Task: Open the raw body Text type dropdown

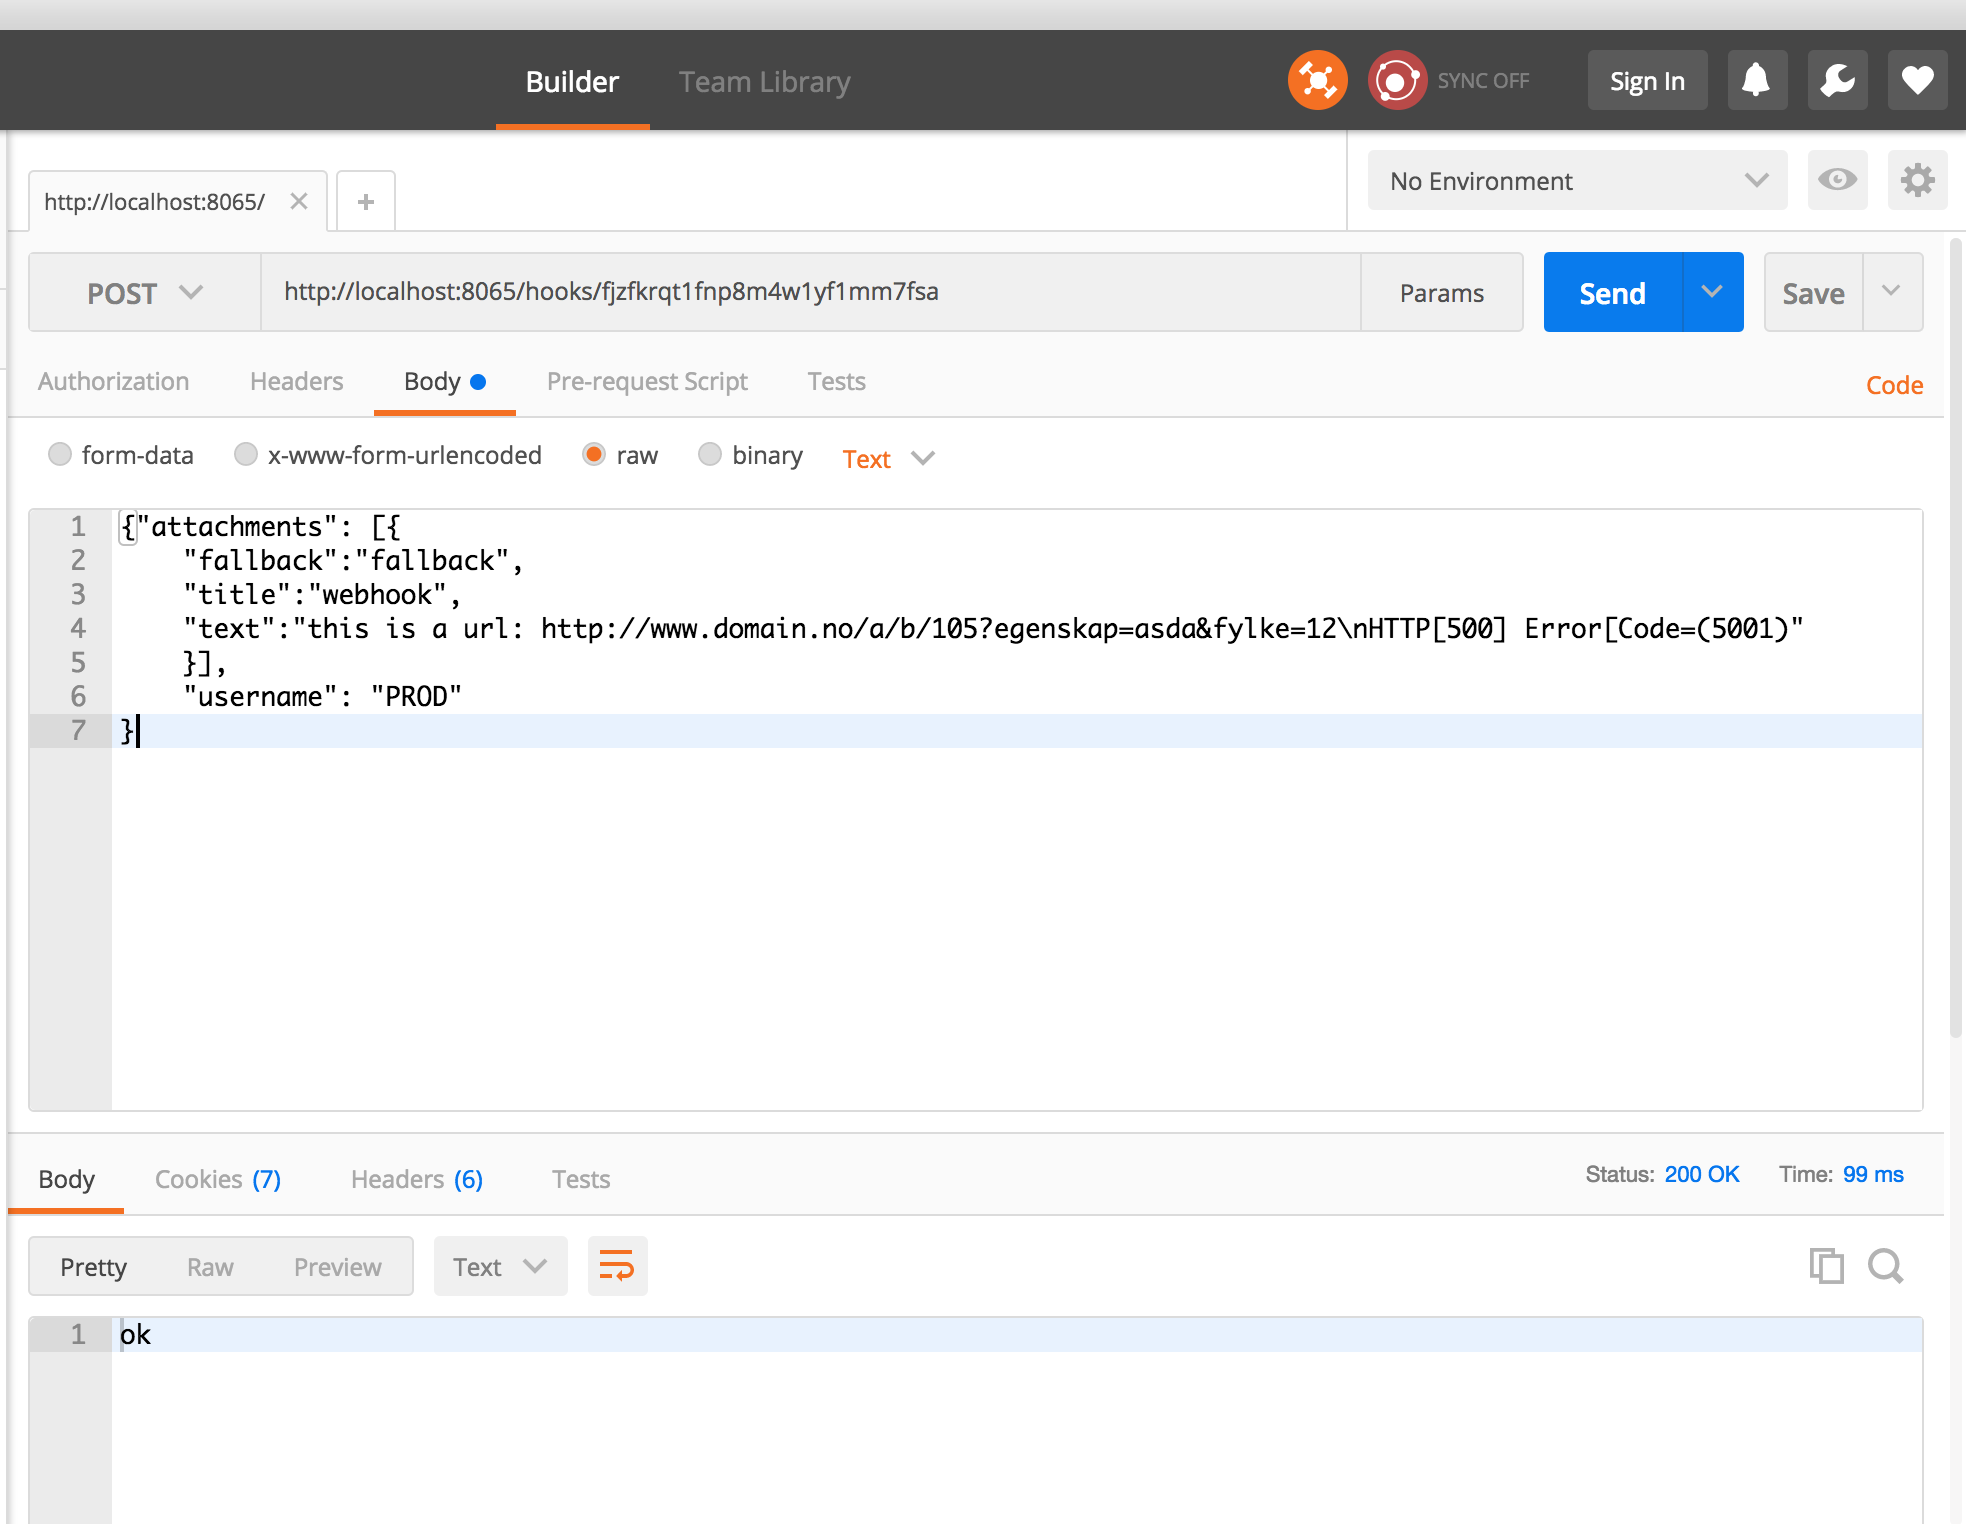Action: pyautogui.click(x=888, y=458)
